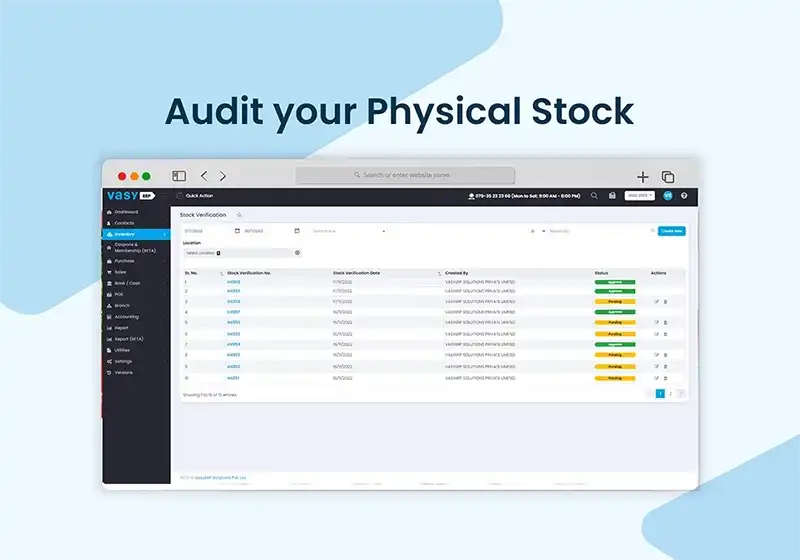
Task: Select page 1 in pagination
Action: pos(660,394)
